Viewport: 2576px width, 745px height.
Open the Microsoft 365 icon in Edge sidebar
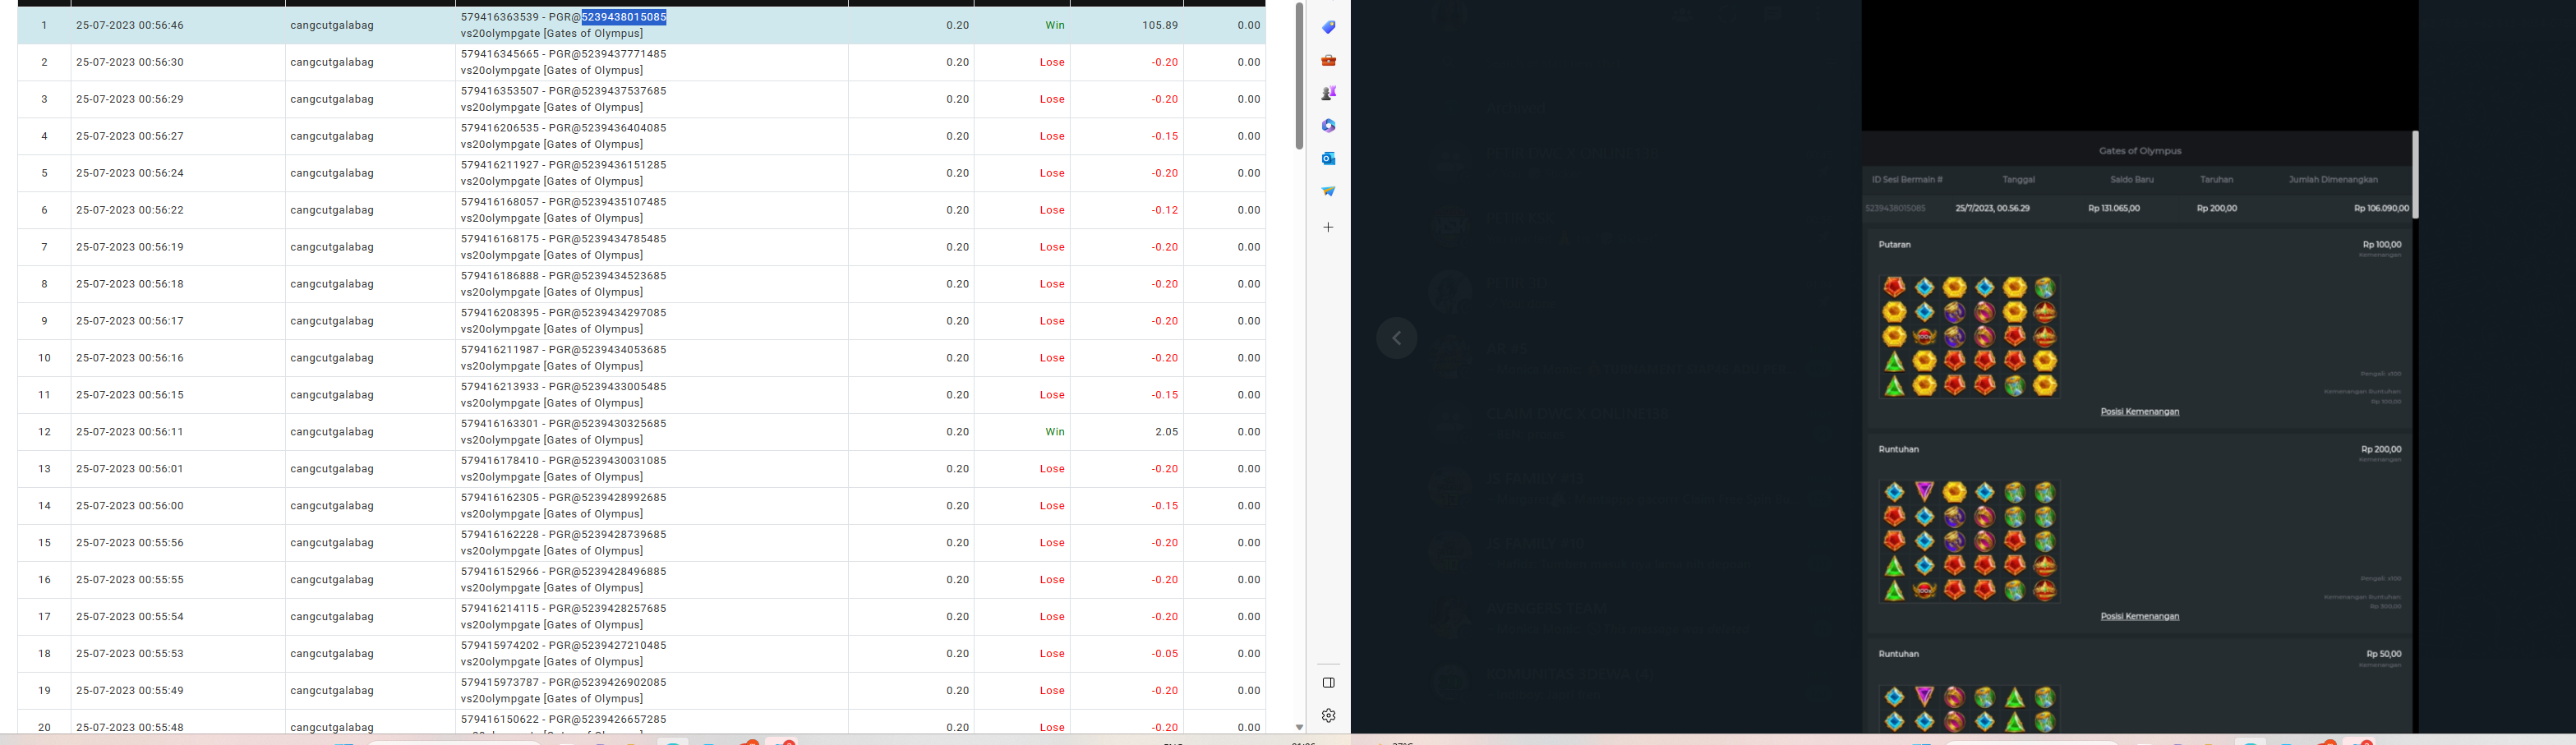pos(1328,126)
